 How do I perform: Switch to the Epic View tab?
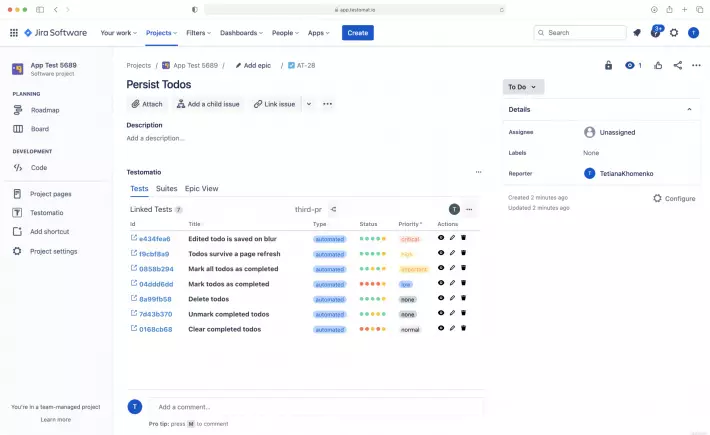(x=201, y=188)
